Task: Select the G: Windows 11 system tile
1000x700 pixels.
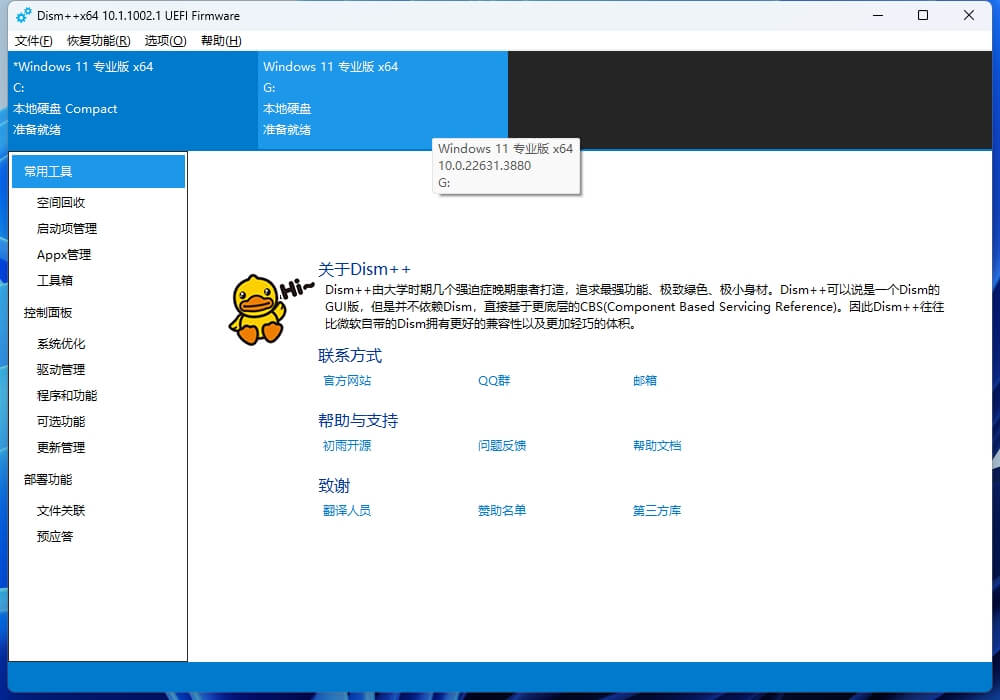Action: 382,98
